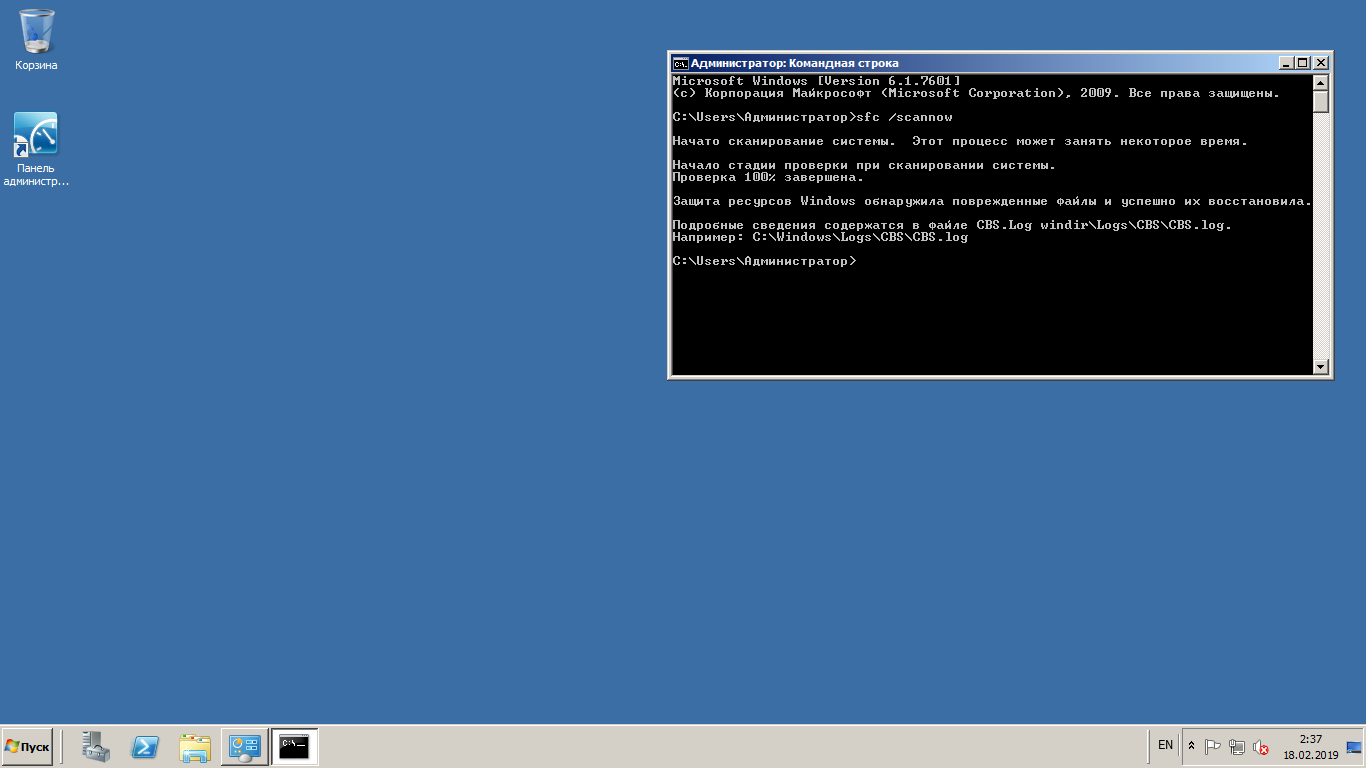This screenshot has width=1366, height=768.
Task: Open the Панель администр... desktop shortcut
Action: (x=36, y=150)
